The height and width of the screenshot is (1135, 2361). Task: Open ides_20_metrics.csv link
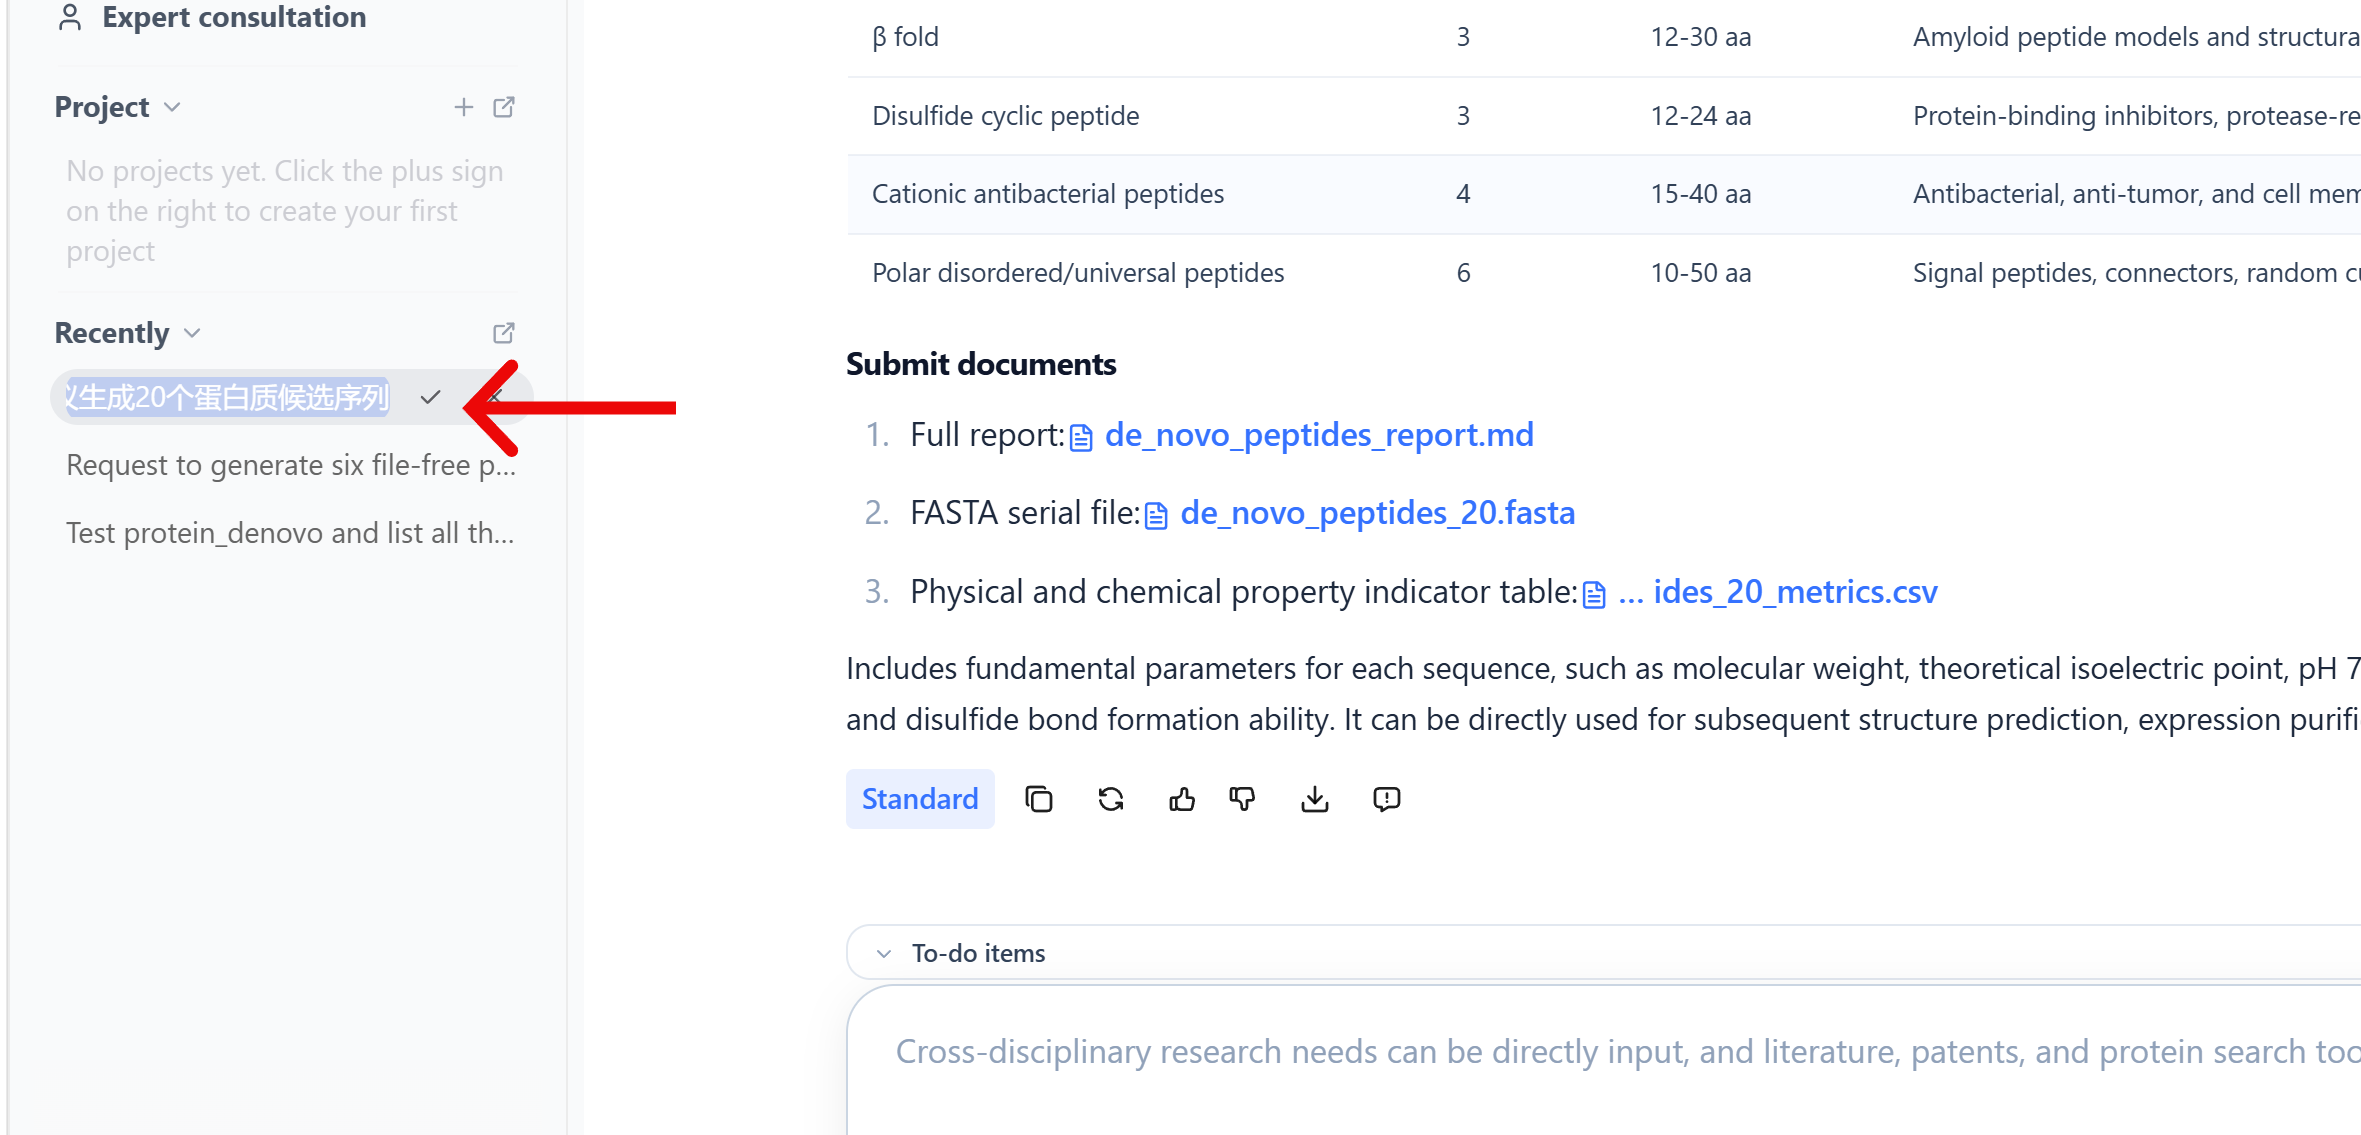1778,592
